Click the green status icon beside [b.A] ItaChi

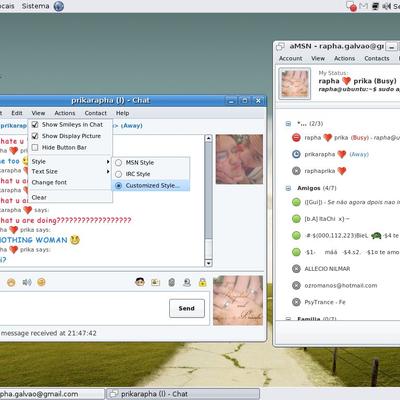[296, 219]
